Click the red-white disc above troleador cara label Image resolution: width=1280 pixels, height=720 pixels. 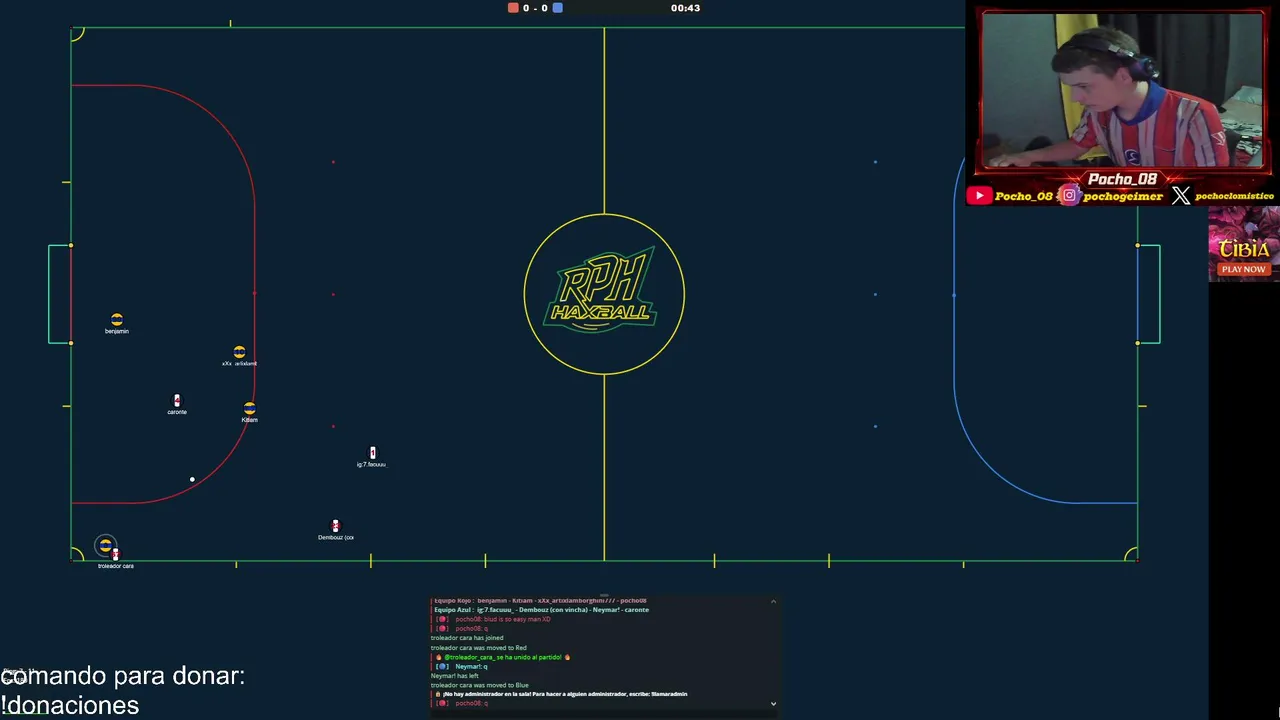[x=115, y=555]
